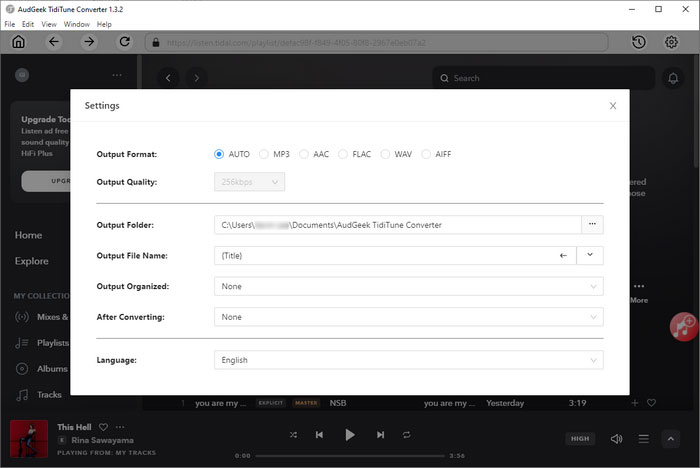Open conversion history clock icon
Image resolution: width=700 pixels, height=468 pixels.
click(639, 42)
